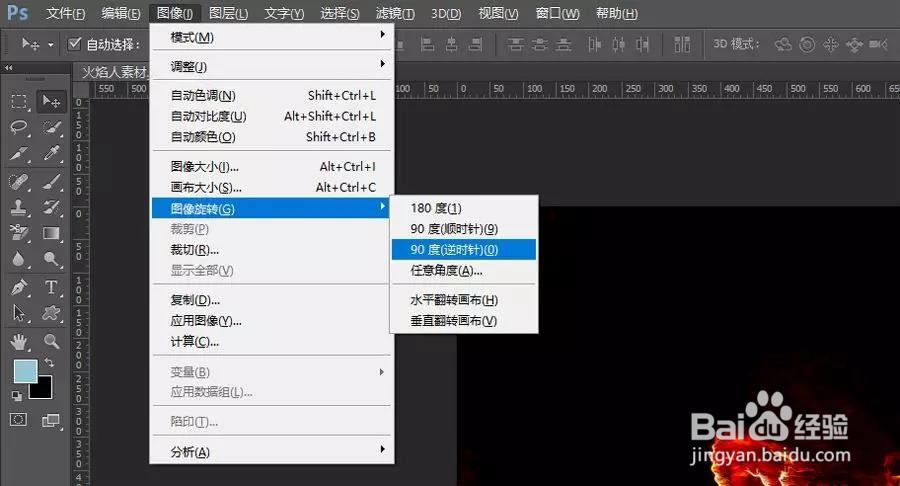Viewport: 900px width, 486px height.
Task: Open the 帮助(H) menu
Action: click(x=616, y=13)
